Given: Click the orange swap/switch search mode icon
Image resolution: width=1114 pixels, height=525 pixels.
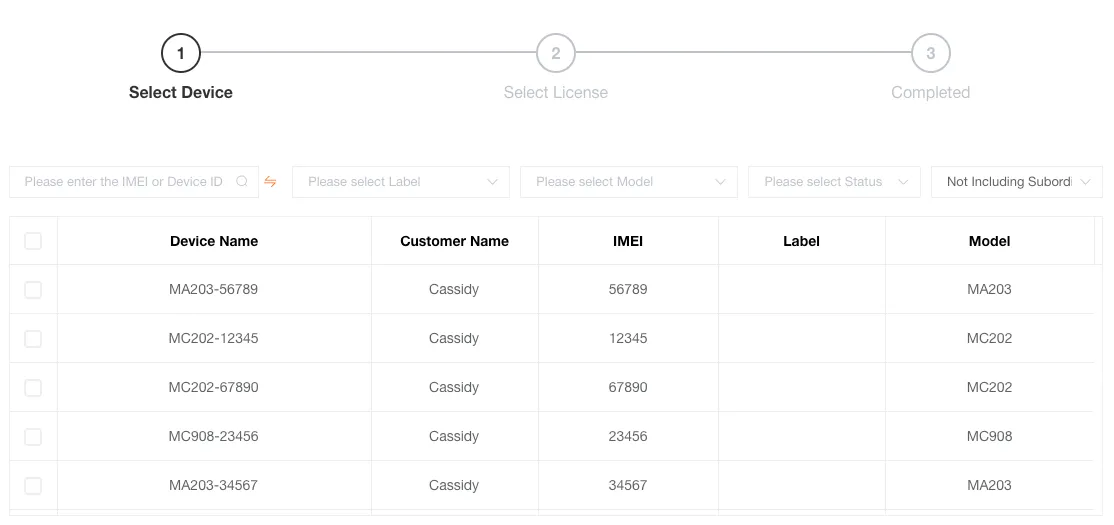Looking at the screenshot, I should (x=270, y=182).
